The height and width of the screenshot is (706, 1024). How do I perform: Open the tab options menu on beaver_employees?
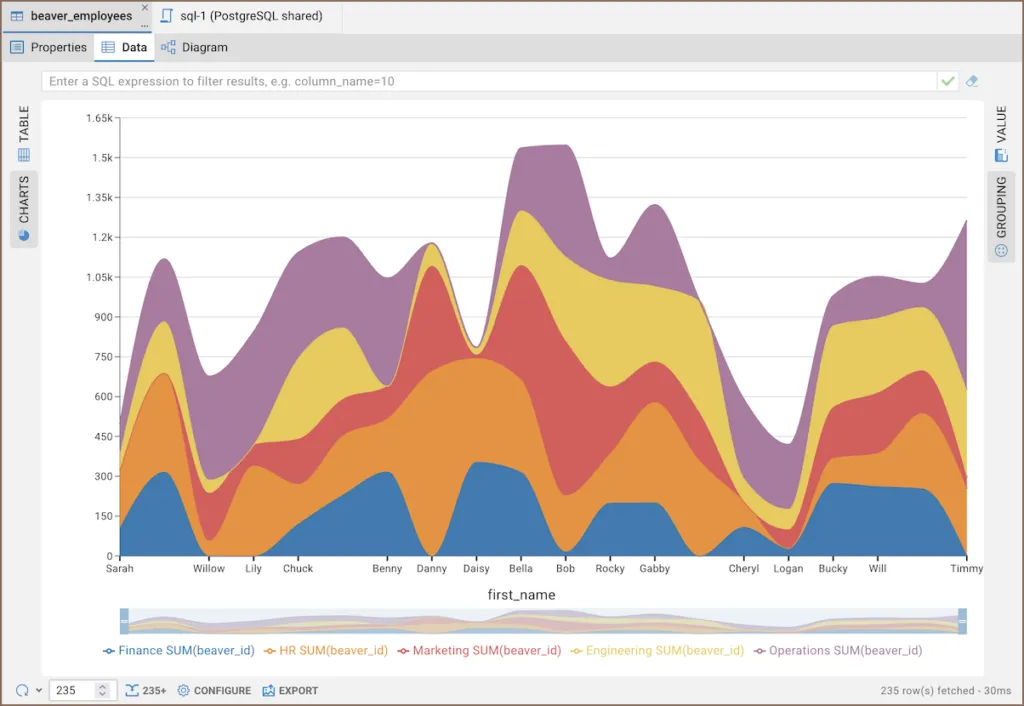[145, 25]
